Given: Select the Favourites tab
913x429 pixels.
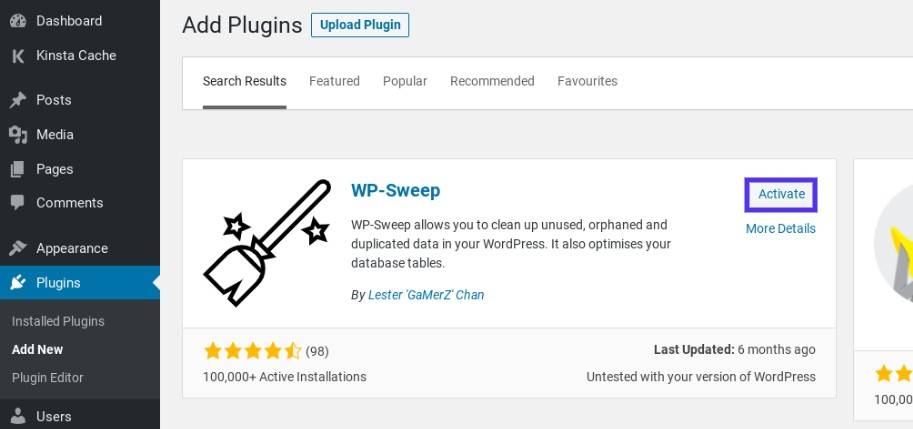Looking at the screenshot, I should point(587,81).
